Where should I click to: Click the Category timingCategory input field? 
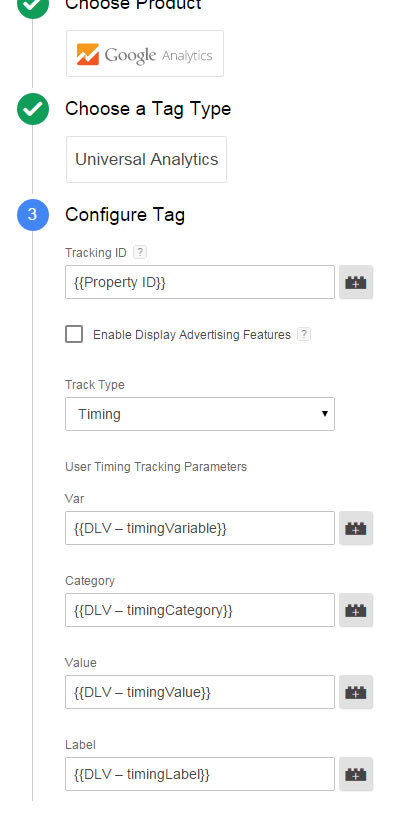click(x=200, y=610)
